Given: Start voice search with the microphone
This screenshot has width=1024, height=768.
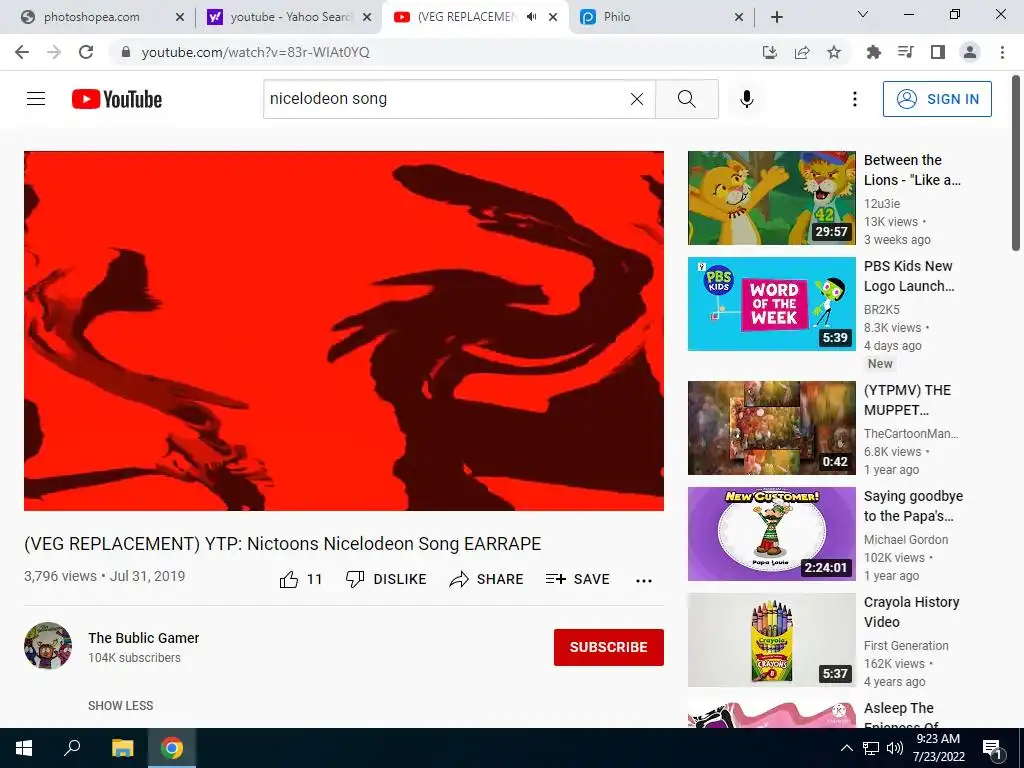Looking at the screenshot, I should tap(747, 99).
